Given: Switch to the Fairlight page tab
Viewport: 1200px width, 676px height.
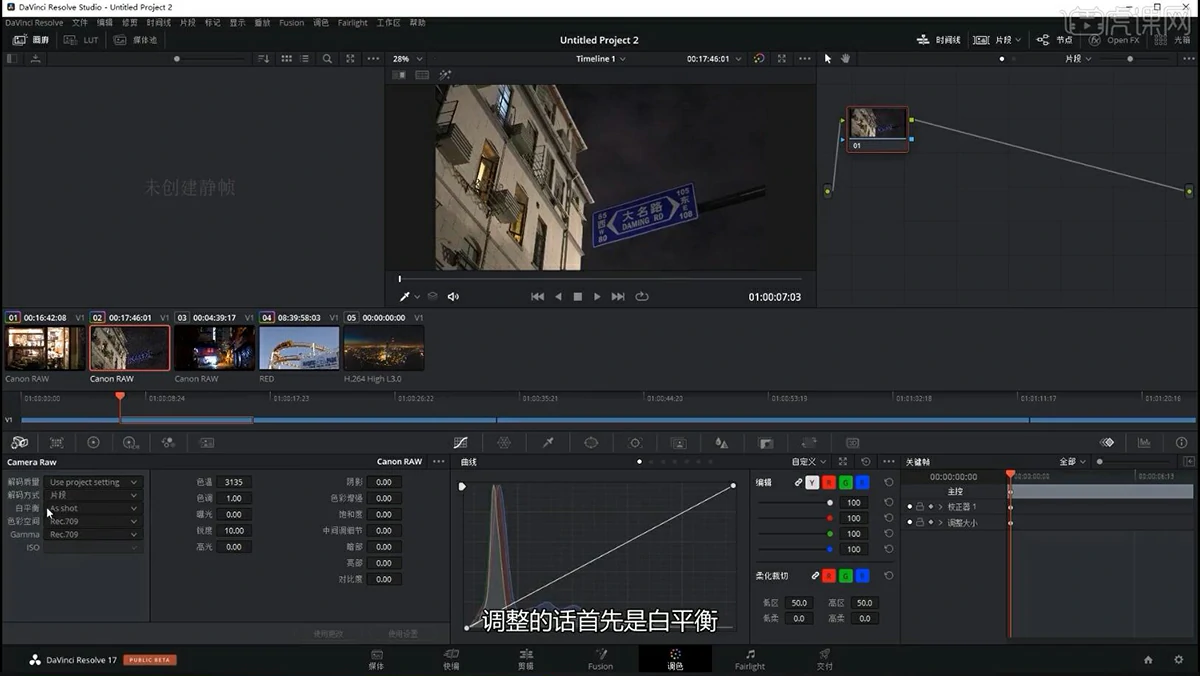Looking at the screenshot, I should (x=750, y=659).
